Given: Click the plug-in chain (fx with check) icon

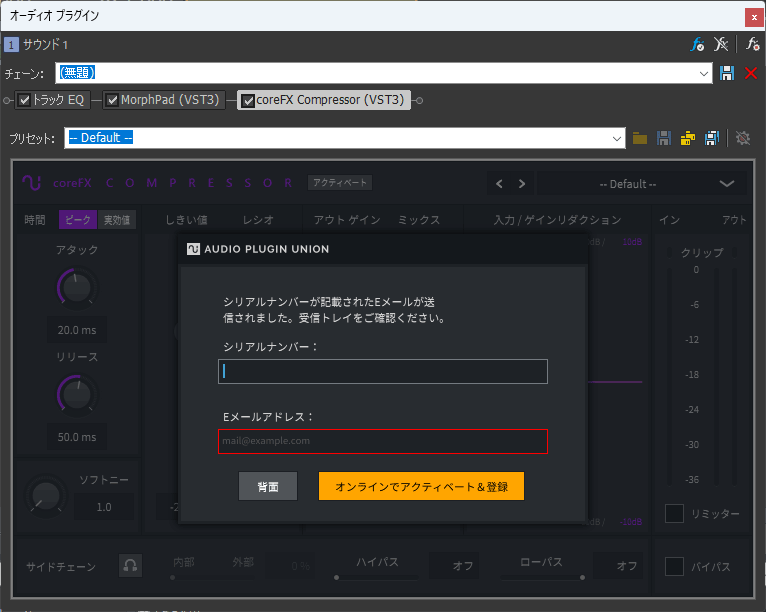Looking at the screenshot, I should pyautogui.click(x=698, y=44).
